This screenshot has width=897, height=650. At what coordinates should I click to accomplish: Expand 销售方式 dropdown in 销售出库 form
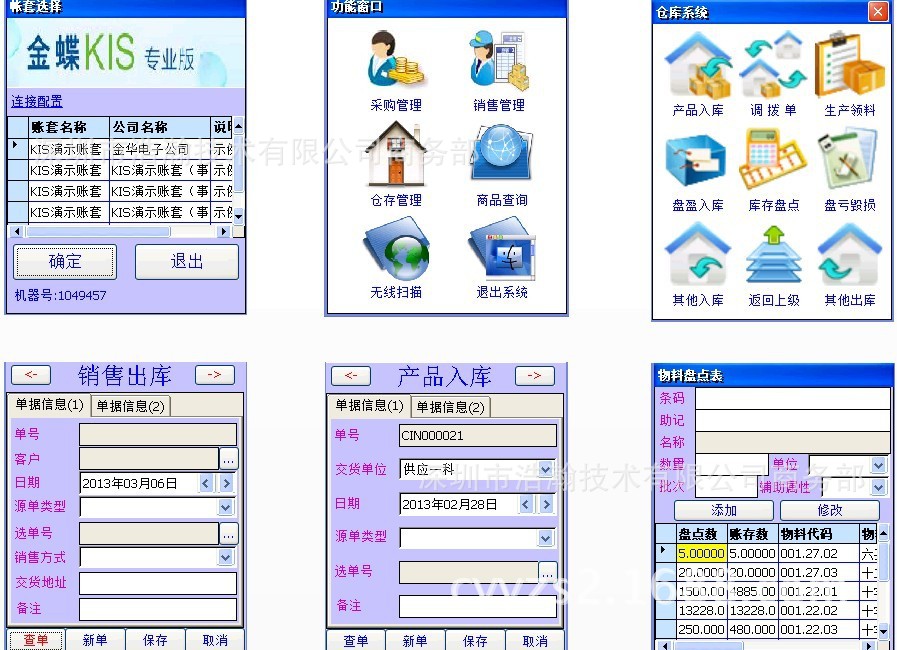click(x=226, y=557)
